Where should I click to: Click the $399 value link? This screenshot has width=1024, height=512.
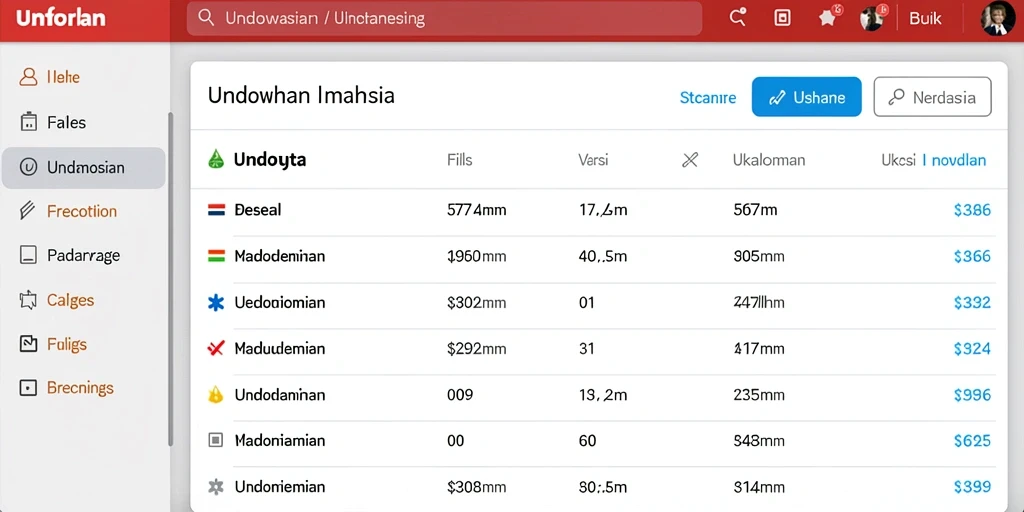pyautogui.click(x=972, y=487)
